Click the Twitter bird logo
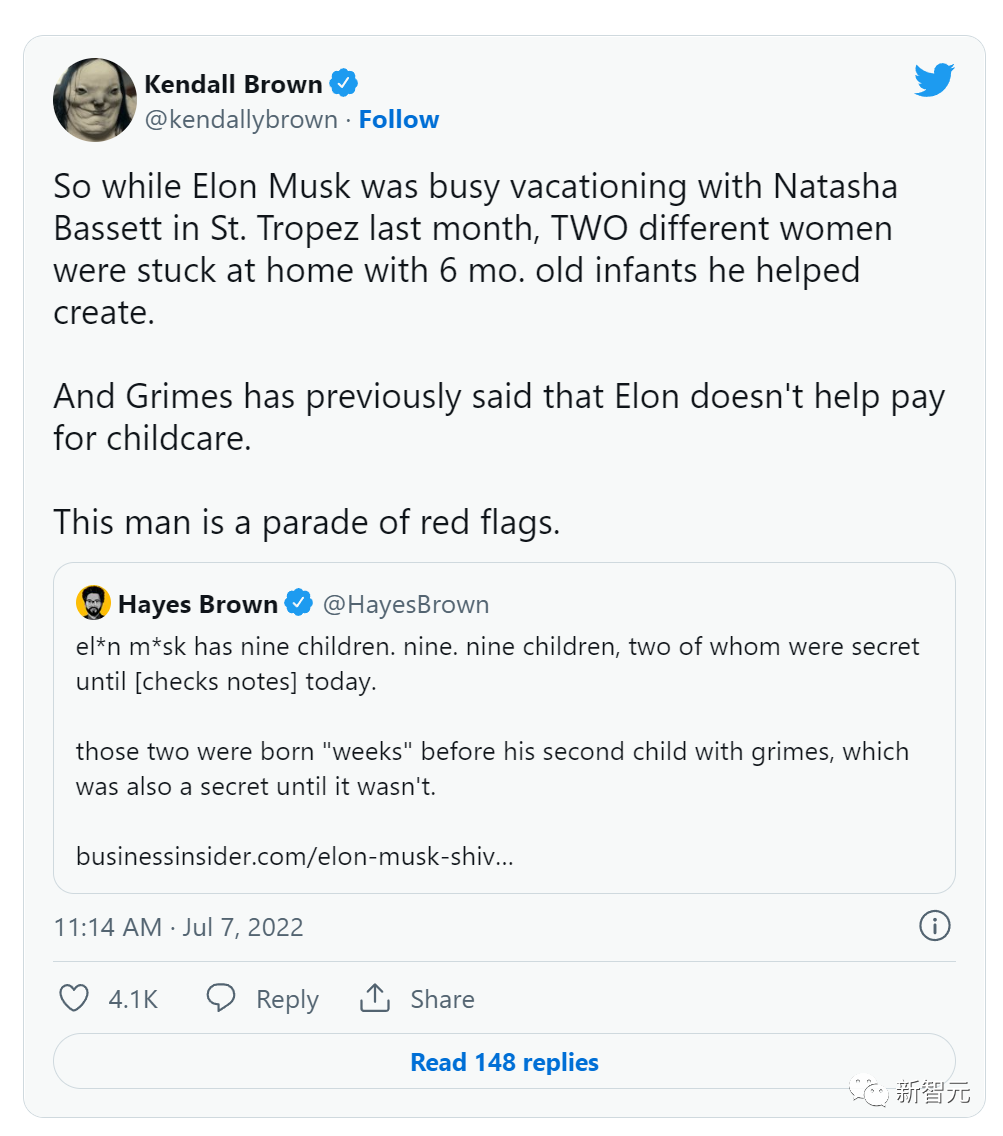 tap(934, 81)
